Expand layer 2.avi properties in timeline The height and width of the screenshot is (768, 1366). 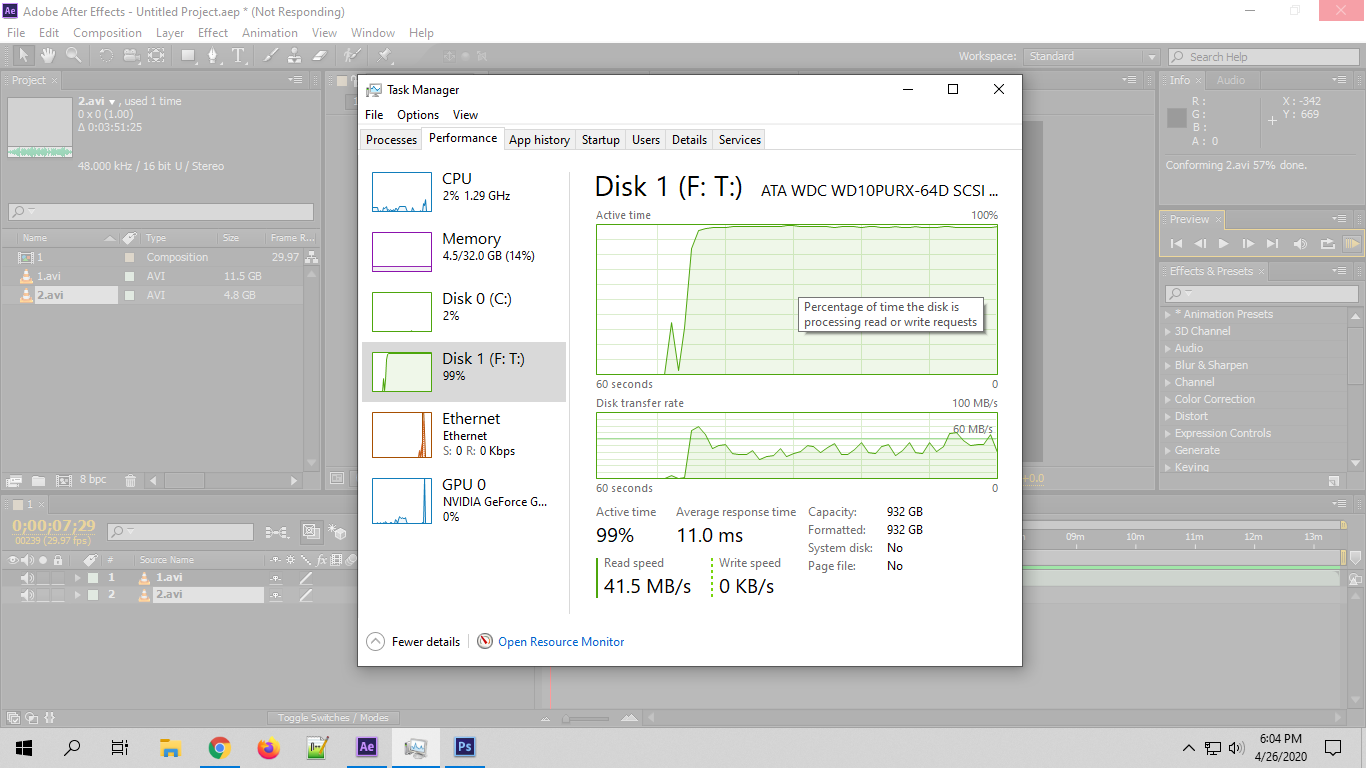point(78,595)
